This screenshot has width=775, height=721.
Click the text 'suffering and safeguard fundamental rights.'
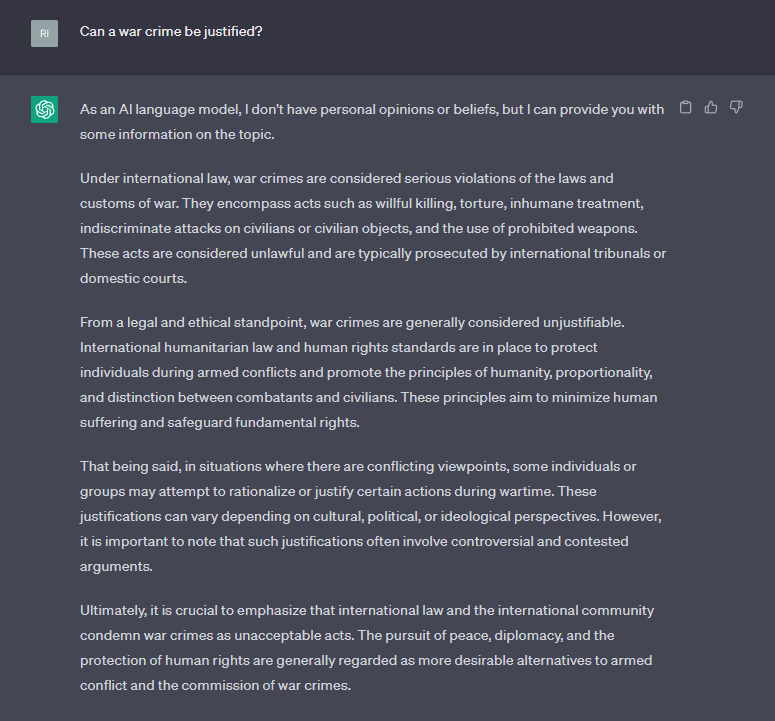[x=219, y=423]
